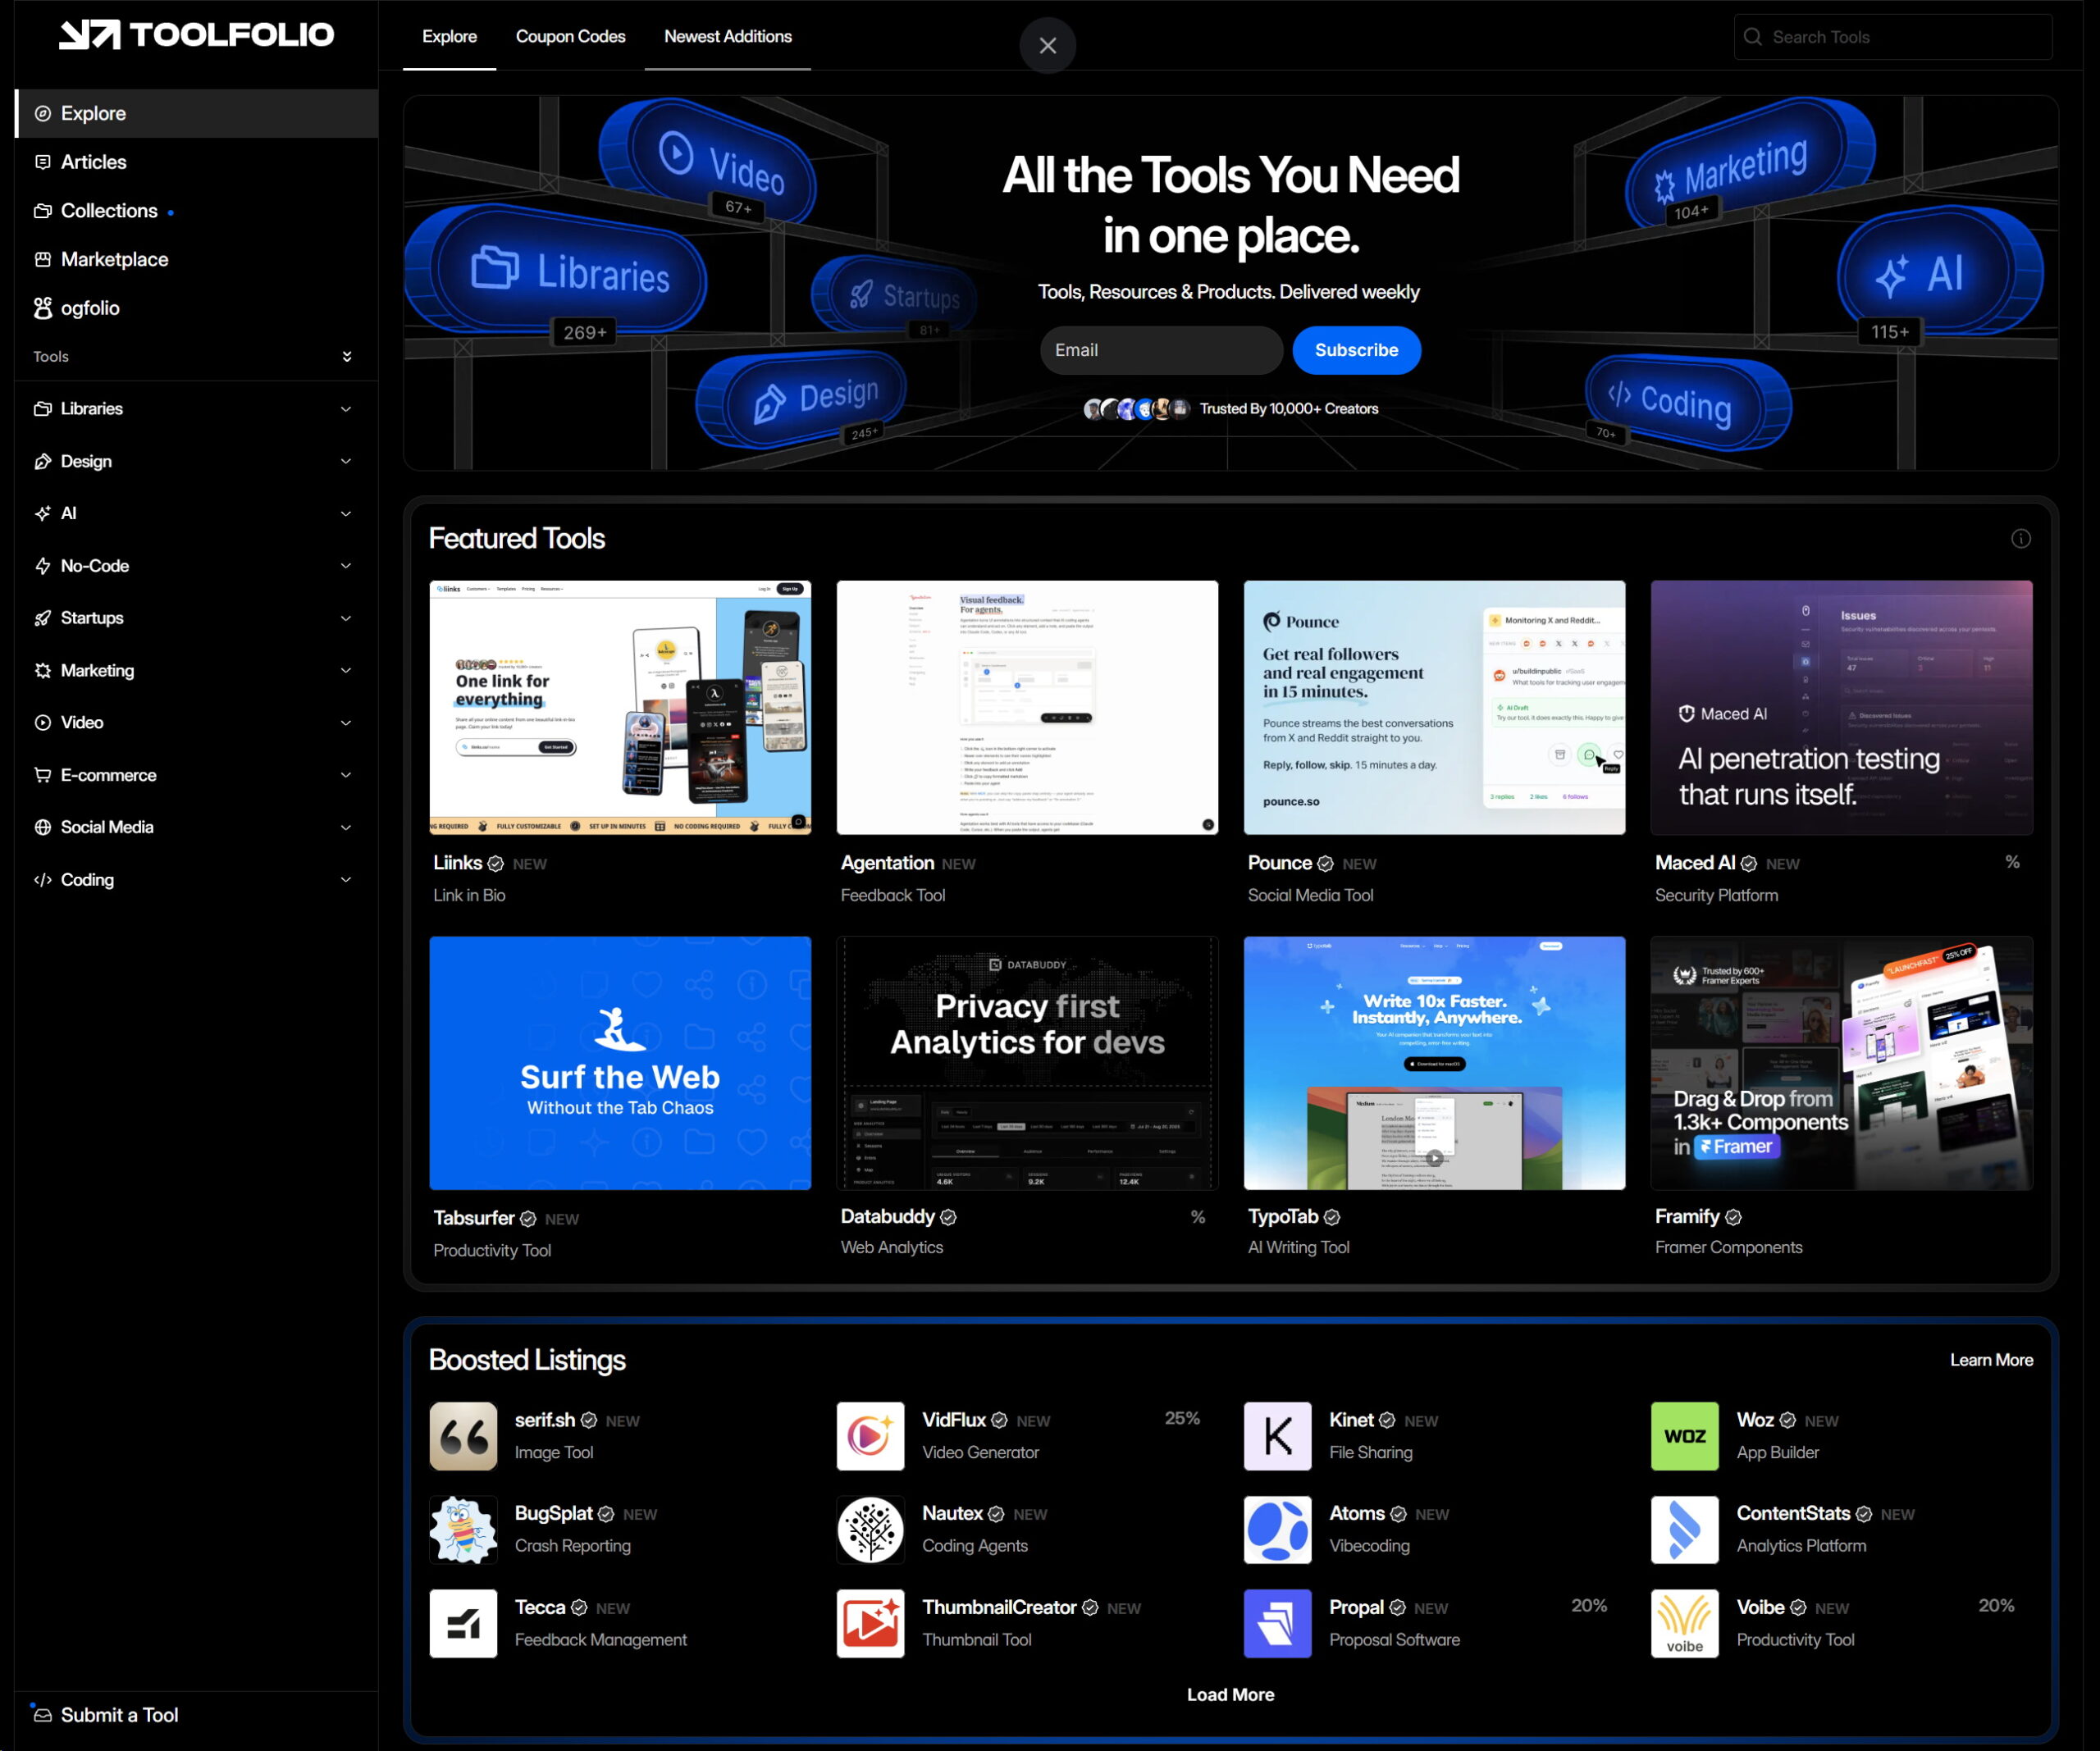The height and width of the screenshot is (1751, 2100).
Task: Click the info icon in Featured Tools
Action: [x=2020, y=539]
